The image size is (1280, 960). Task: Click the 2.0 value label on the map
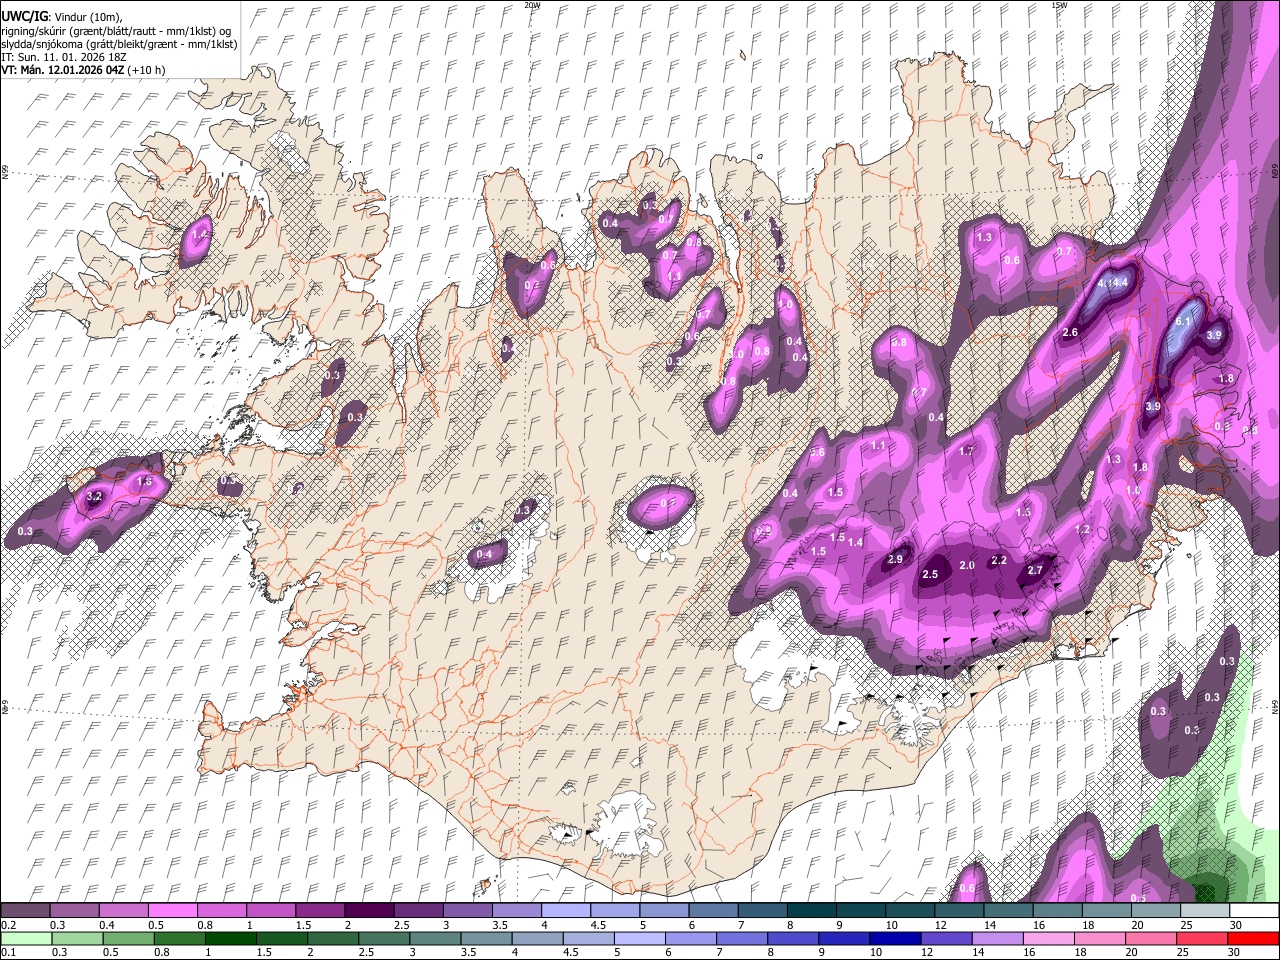tap(967, 565)
